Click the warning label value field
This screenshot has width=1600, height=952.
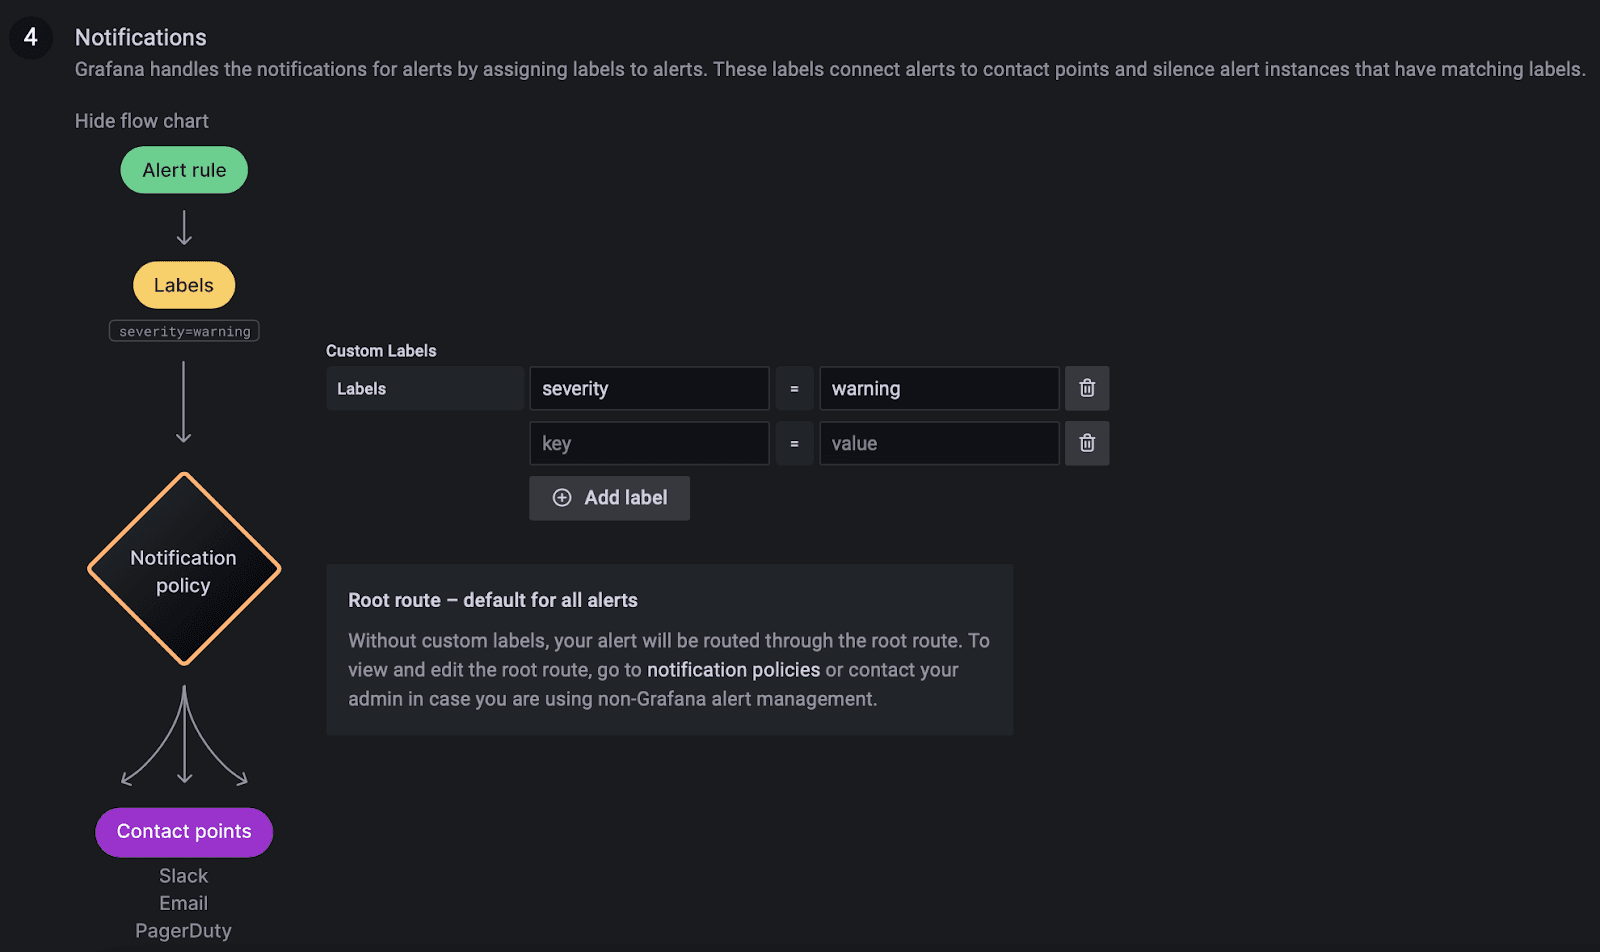(938, 388)
